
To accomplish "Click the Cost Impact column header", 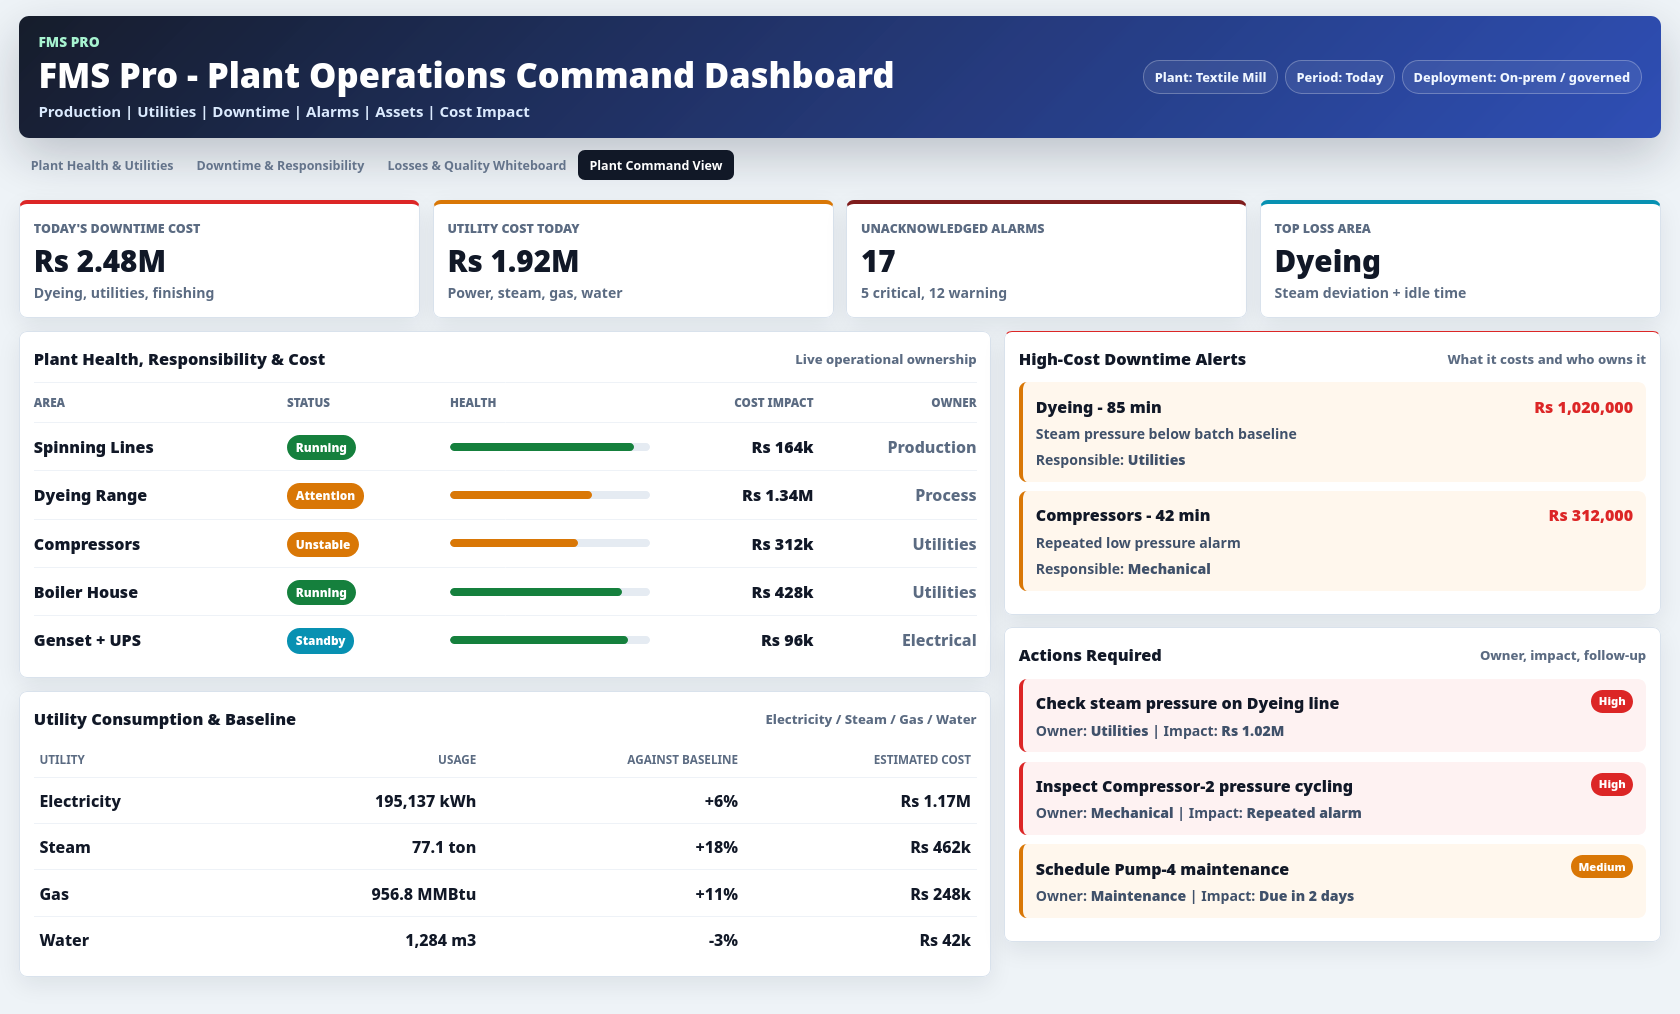I will click(x=774, y=403).
